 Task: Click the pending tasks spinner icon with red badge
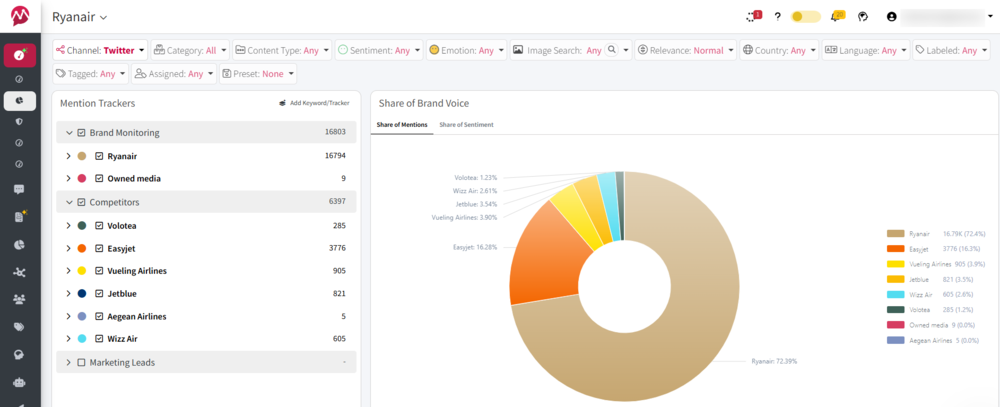(x=753, y=17)
